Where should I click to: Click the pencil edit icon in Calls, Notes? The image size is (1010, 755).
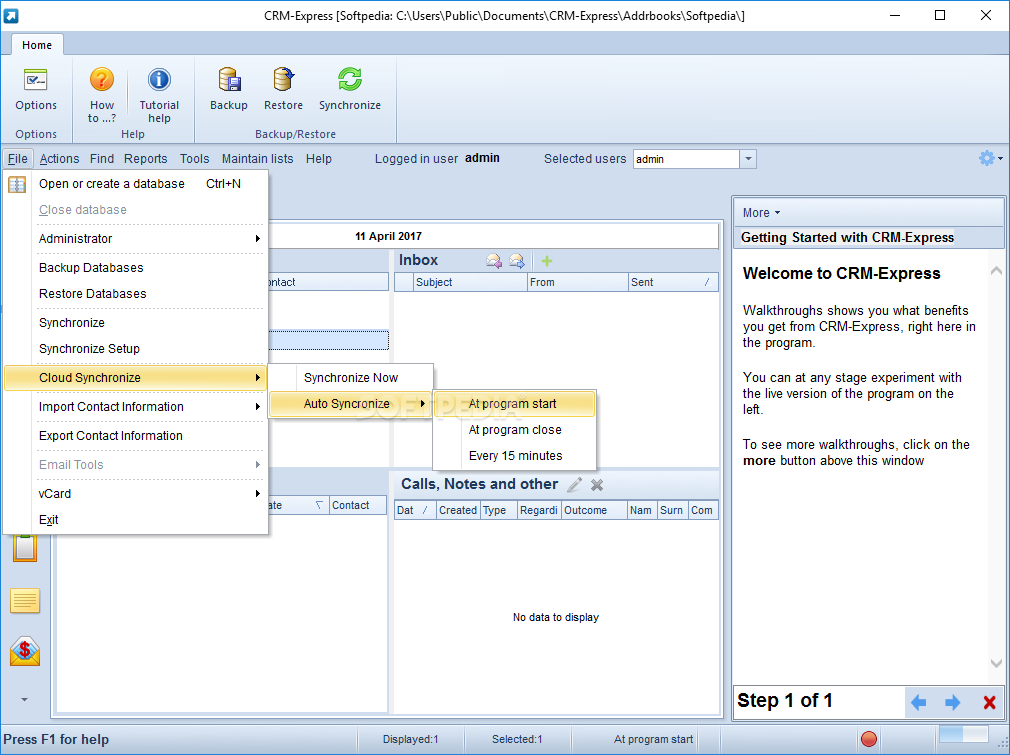[575, 484]
